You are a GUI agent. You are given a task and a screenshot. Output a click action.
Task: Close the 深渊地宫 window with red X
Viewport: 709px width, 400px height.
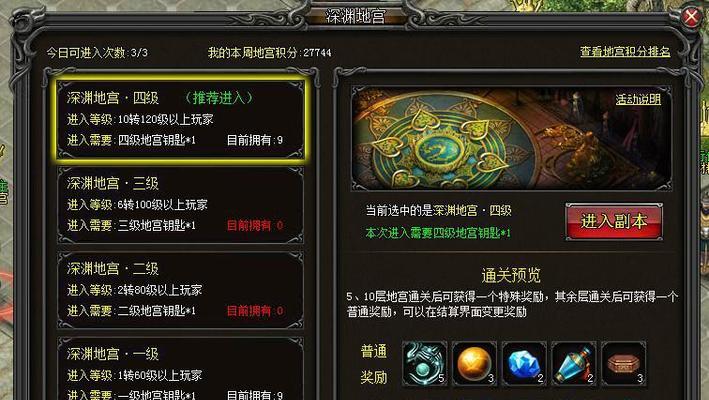pos(691,18)
